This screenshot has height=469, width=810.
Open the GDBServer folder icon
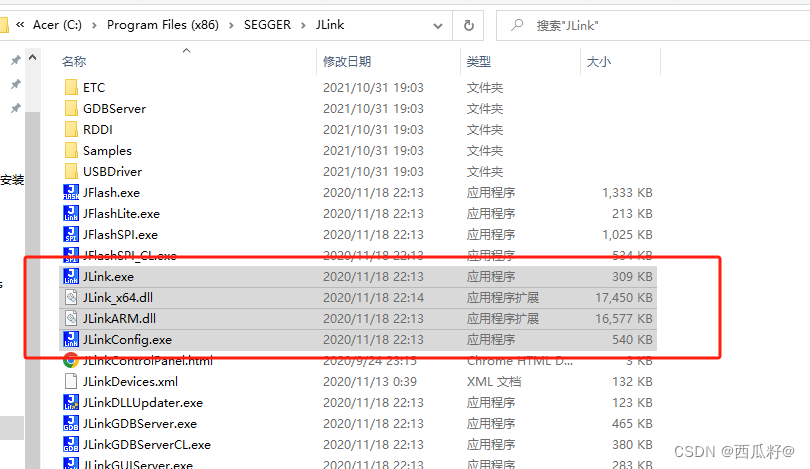click(x=71, y=108)
